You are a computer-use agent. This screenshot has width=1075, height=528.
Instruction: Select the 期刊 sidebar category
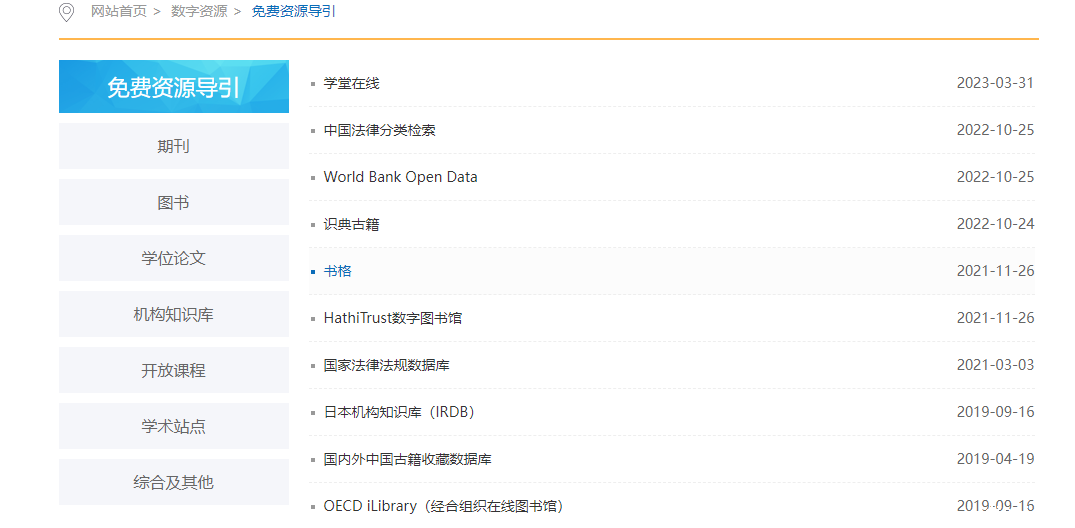point(173,146)
